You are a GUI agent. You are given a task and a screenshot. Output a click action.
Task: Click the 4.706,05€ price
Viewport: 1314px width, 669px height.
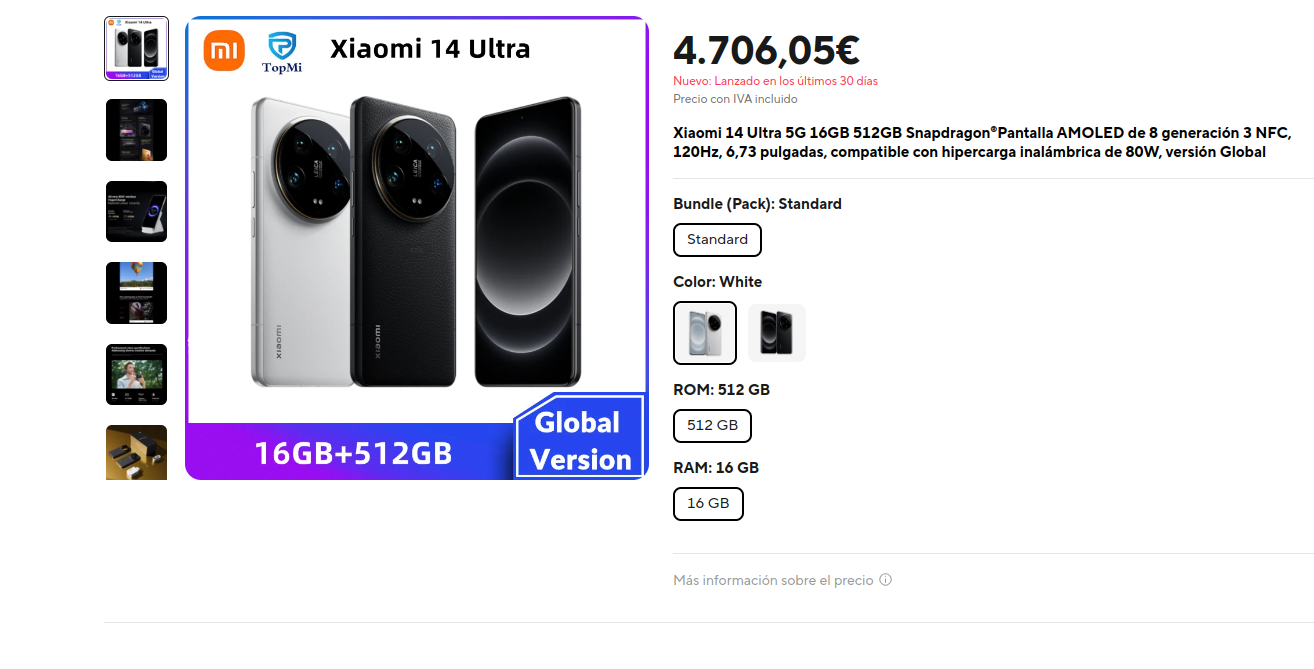tap(766, 50)
